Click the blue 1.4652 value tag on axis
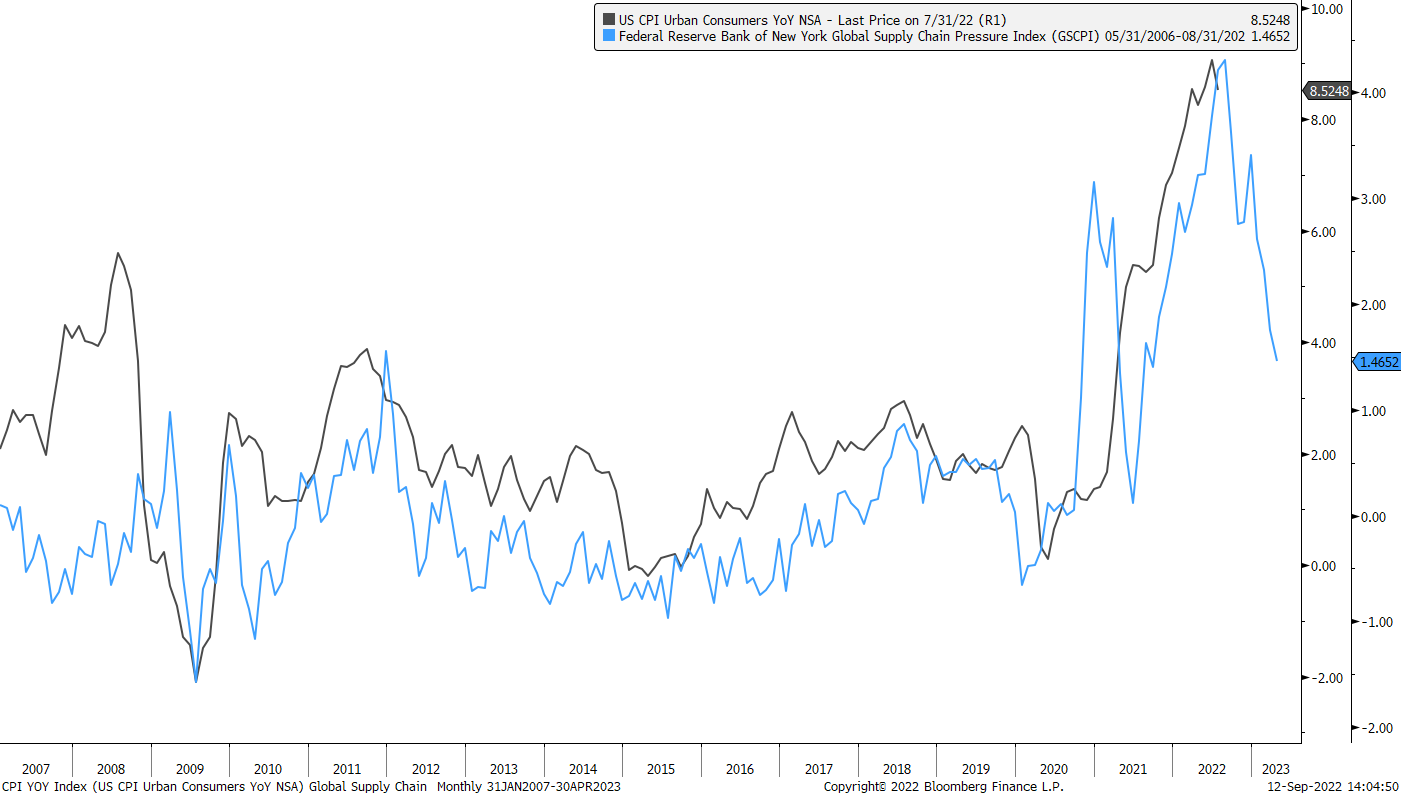This screenshot has width=1401, height=795. tap(1377, 362)
